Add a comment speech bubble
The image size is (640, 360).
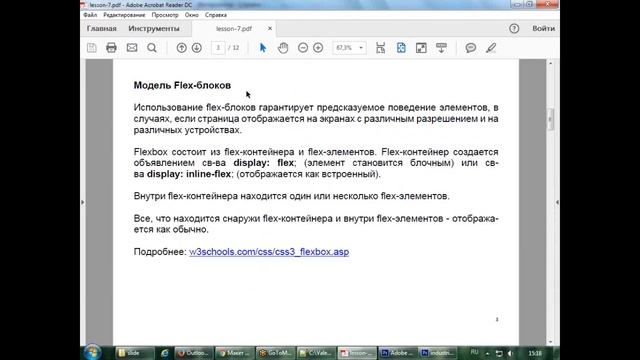471,48
